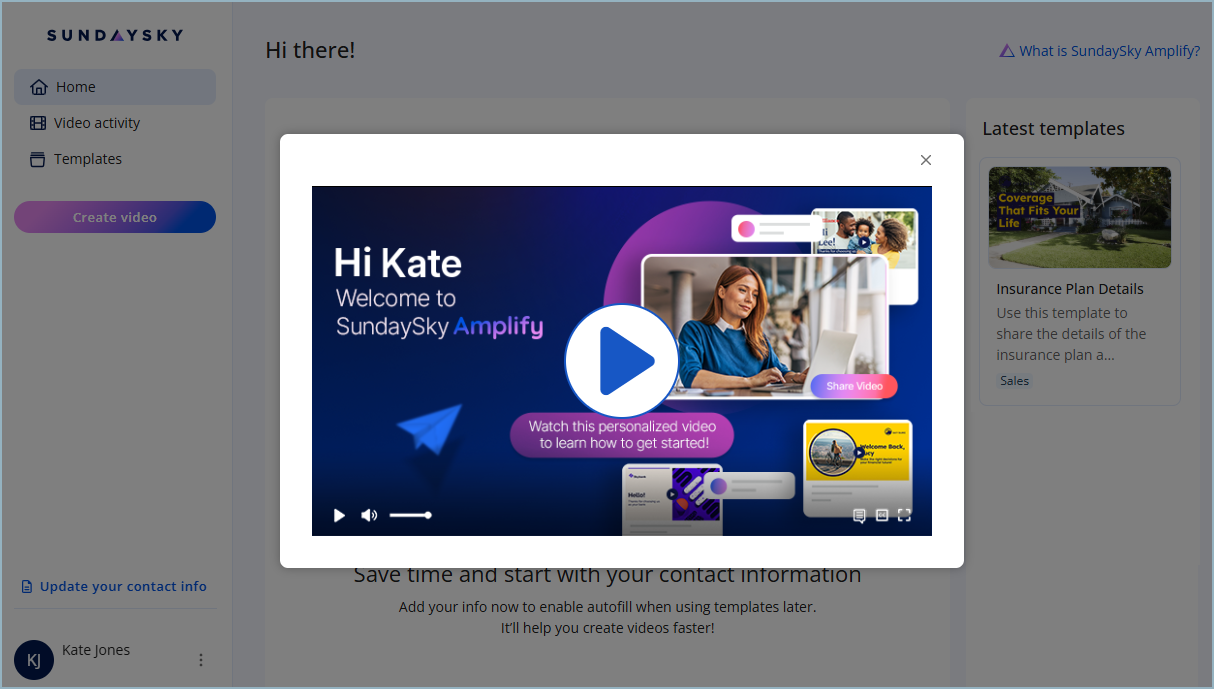This screenshot has height=689, width=1214.
Task: Click the small play icon in video controls
Action: tap(339, 515)
